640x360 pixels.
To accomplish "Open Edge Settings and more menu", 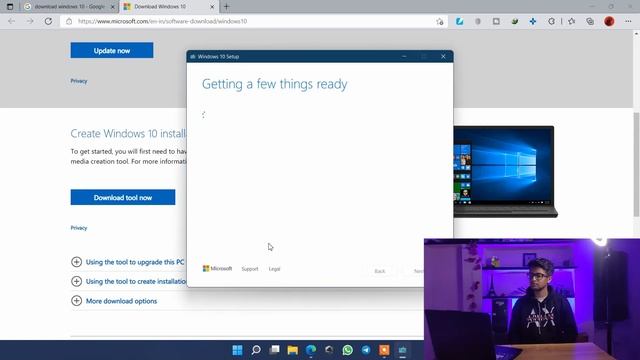I will pos(628,21).
